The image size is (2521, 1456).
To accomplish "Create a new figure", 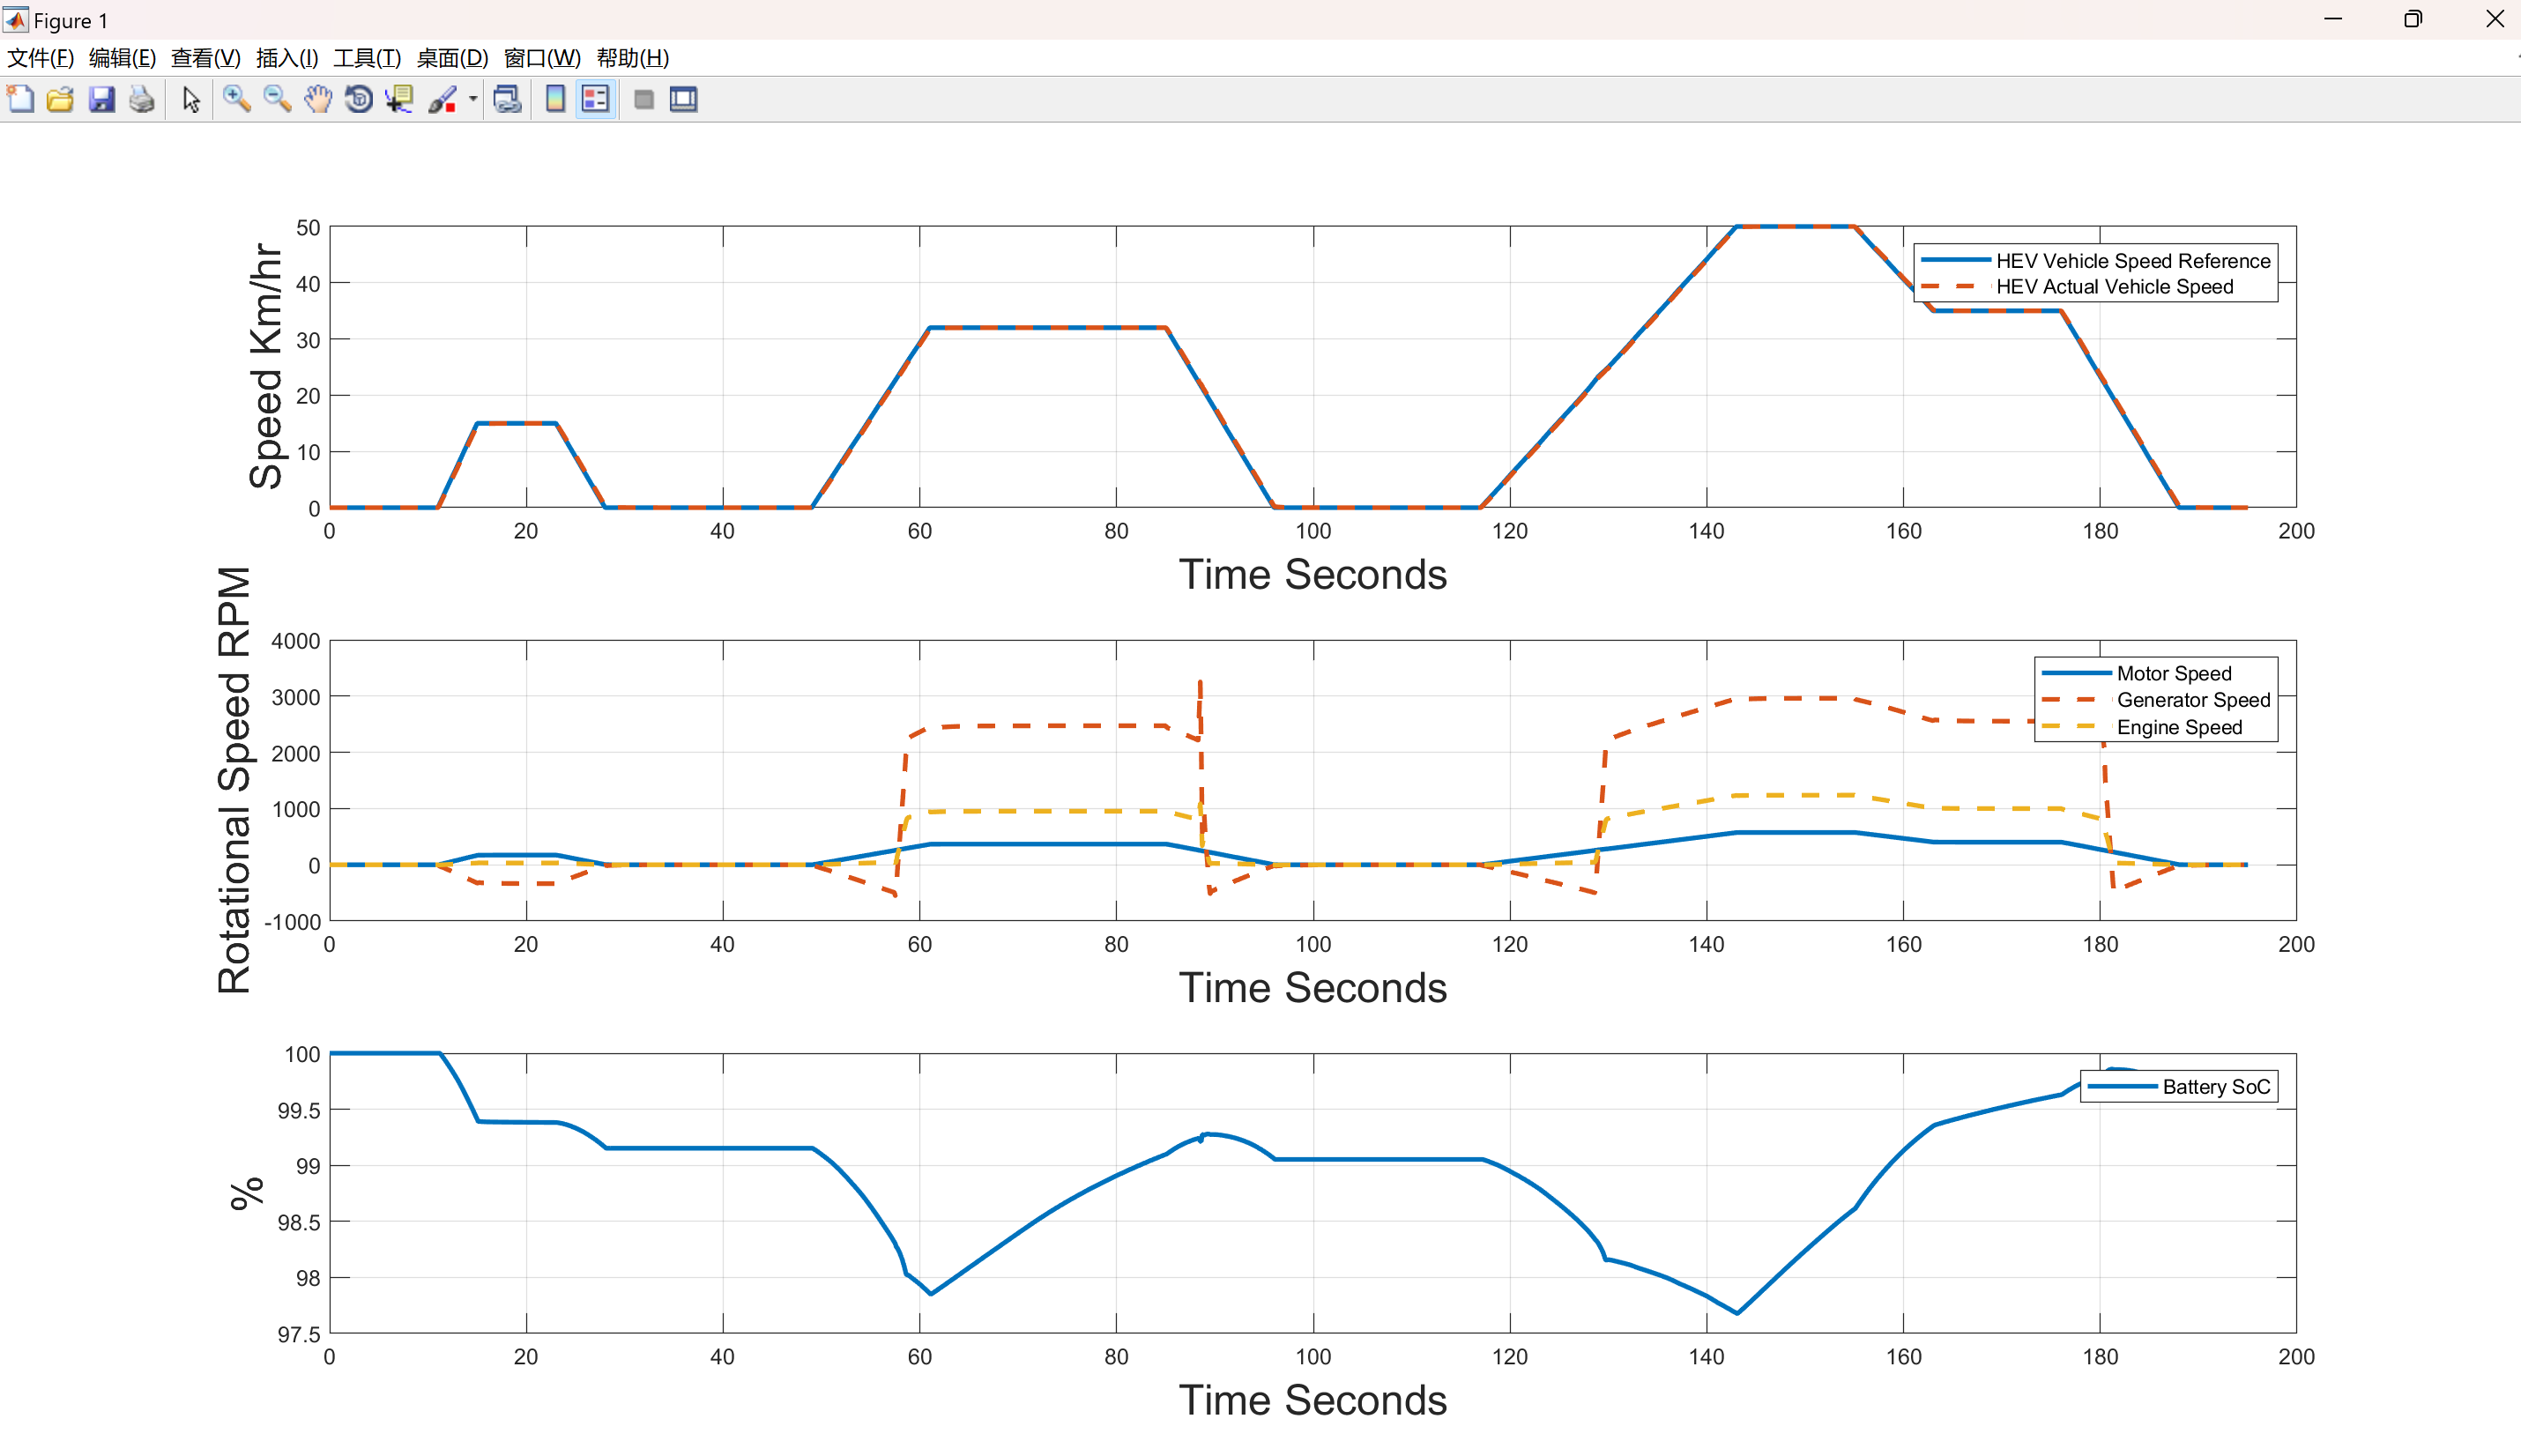I will click(x=20, y=98).
